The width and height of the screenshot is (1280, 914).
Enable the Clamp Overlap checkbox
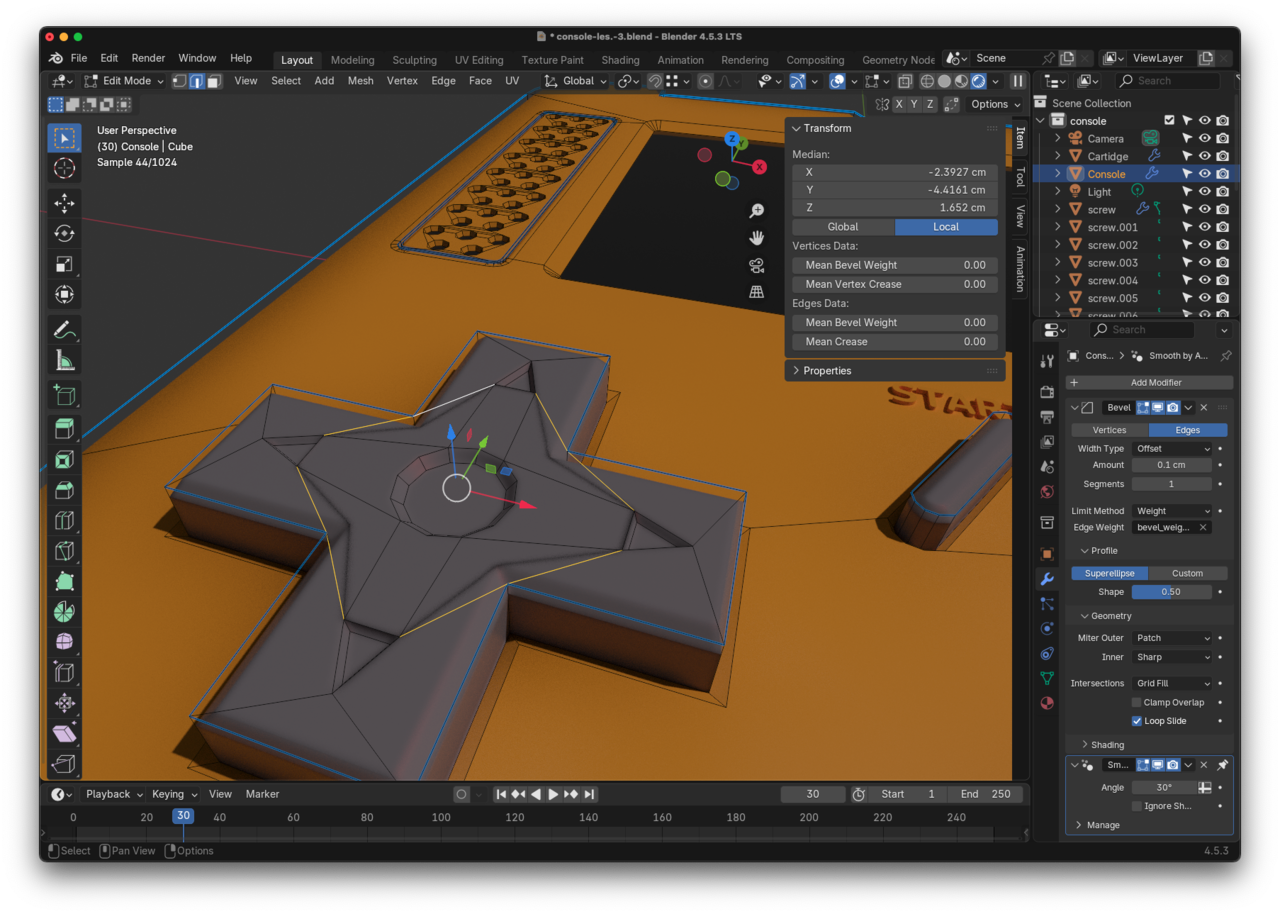[x=1137, y=702]
